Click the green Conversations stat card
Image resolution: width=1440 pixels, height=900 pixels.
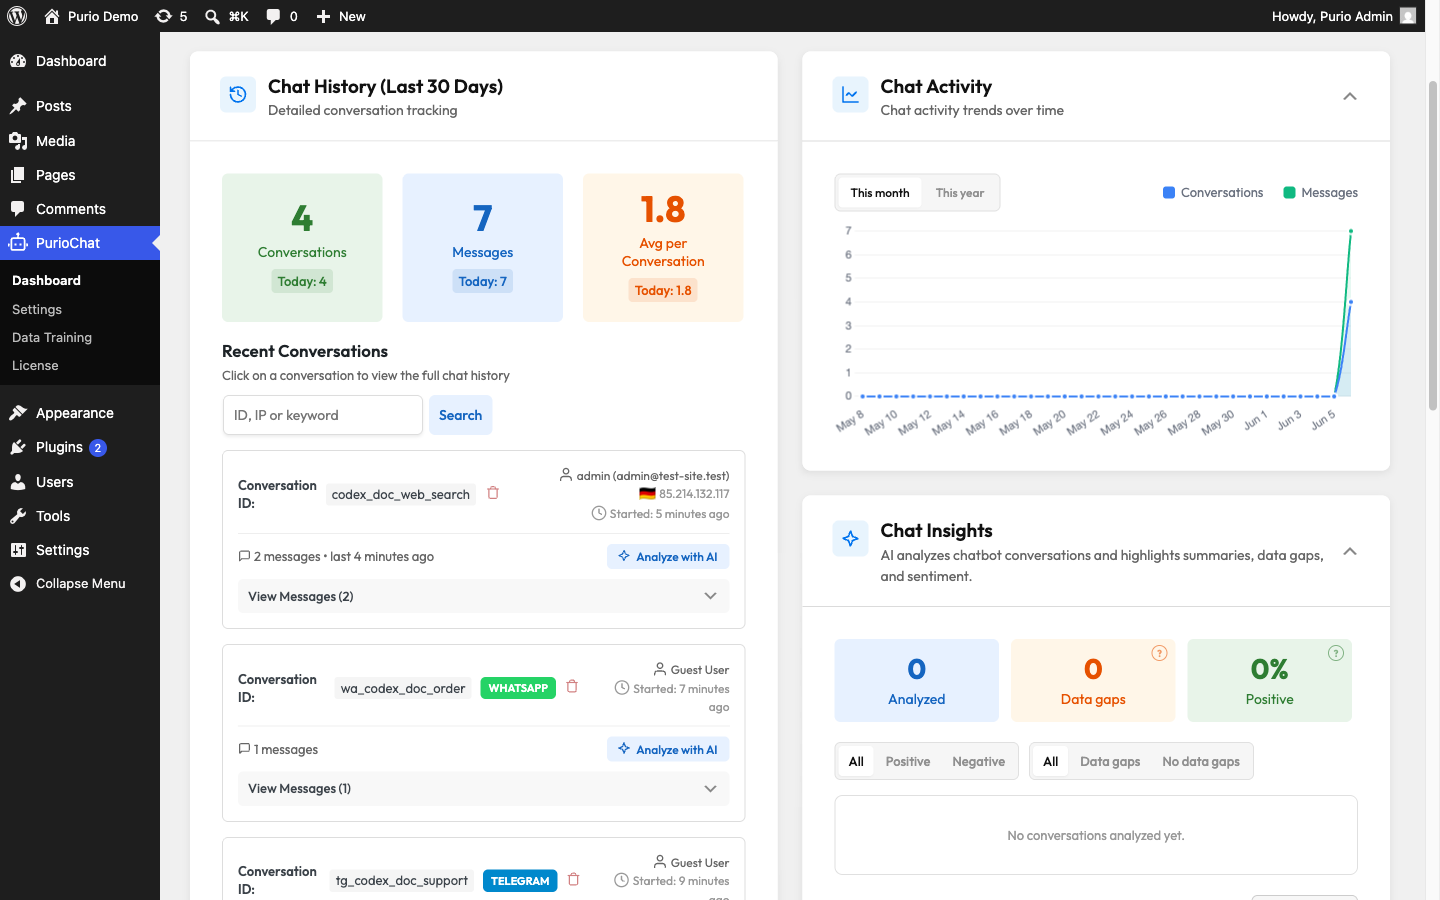click(x=302, y=248)
